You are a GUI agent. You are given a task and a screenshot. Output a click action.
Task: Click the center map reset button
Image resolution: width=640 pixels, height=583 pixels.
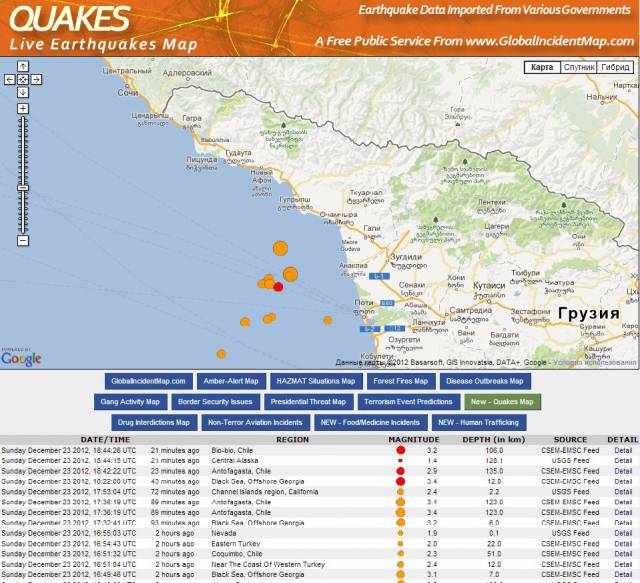click(x=23, y=78)
